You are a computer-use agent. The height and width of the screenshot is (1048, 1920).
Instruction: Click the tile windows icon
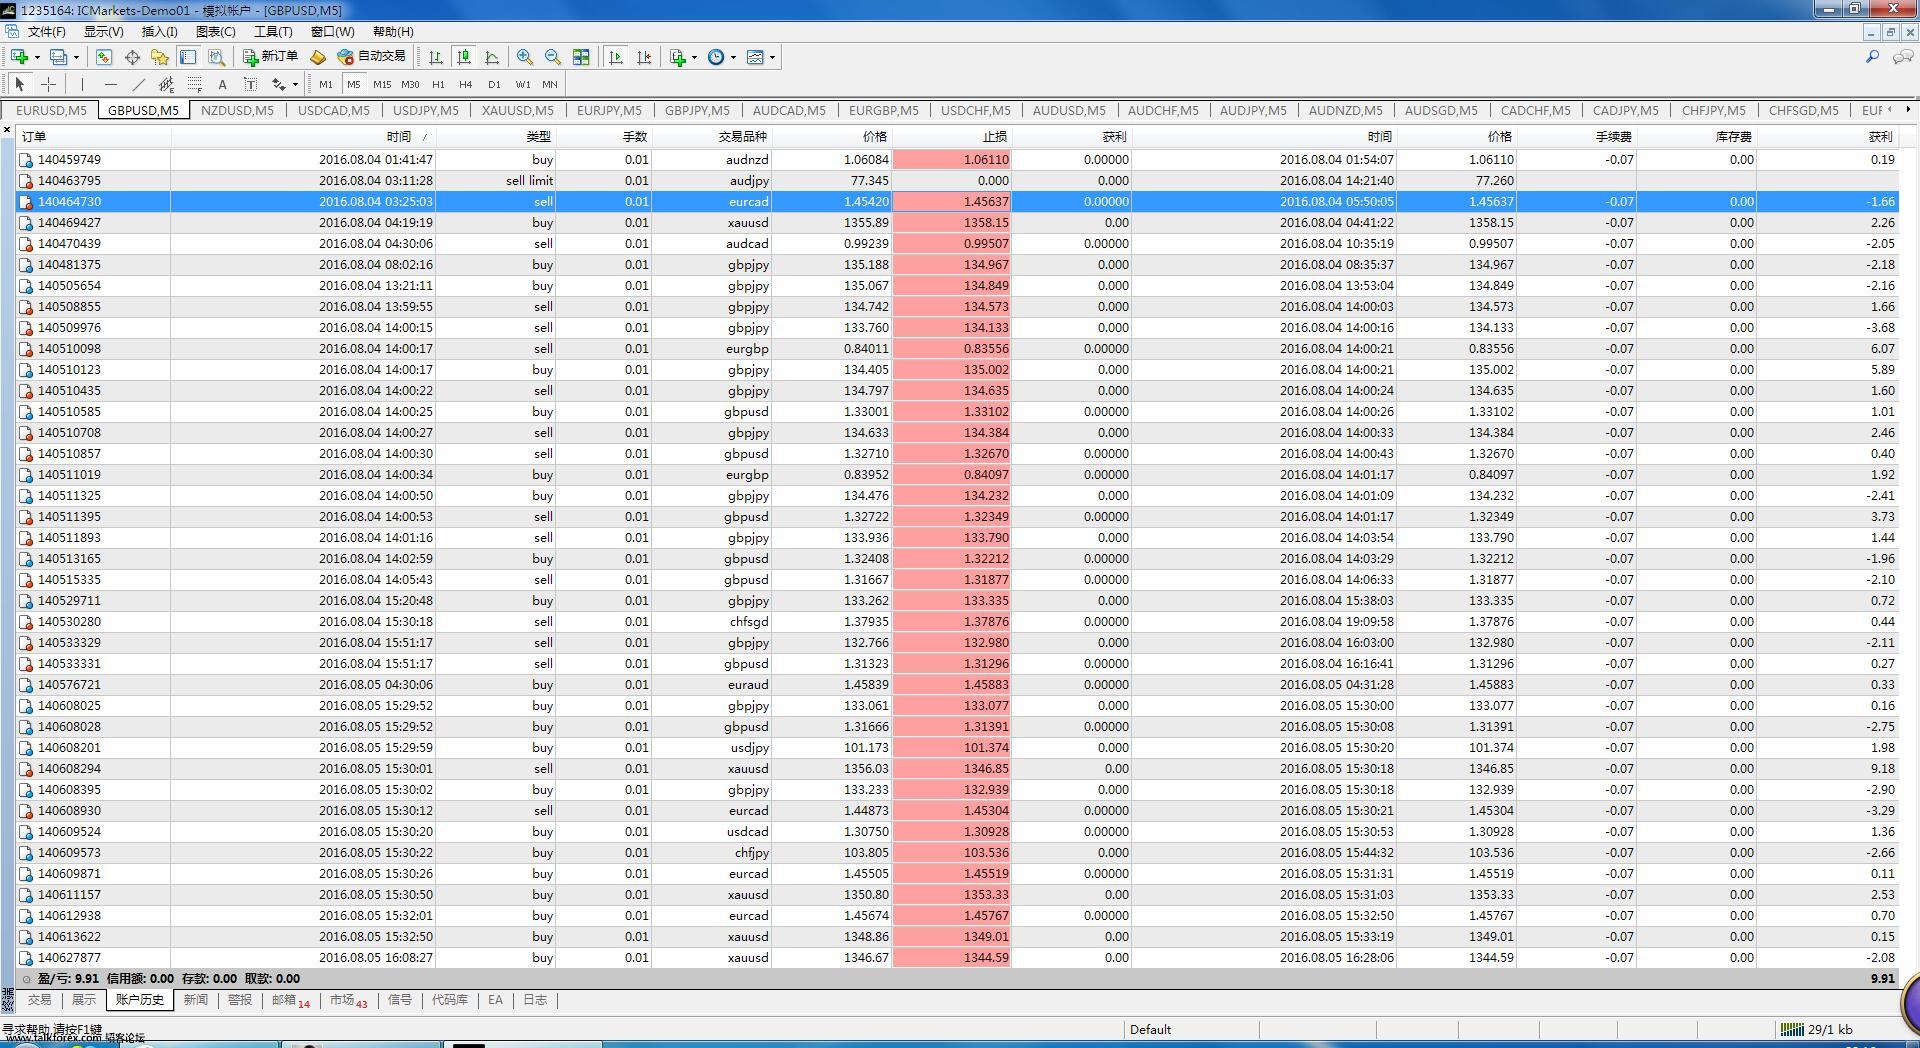(581, 57)
